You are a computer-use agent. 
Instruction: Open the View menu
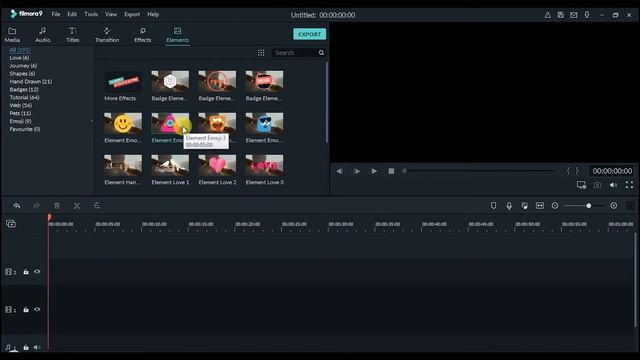(x=111, y=14)
